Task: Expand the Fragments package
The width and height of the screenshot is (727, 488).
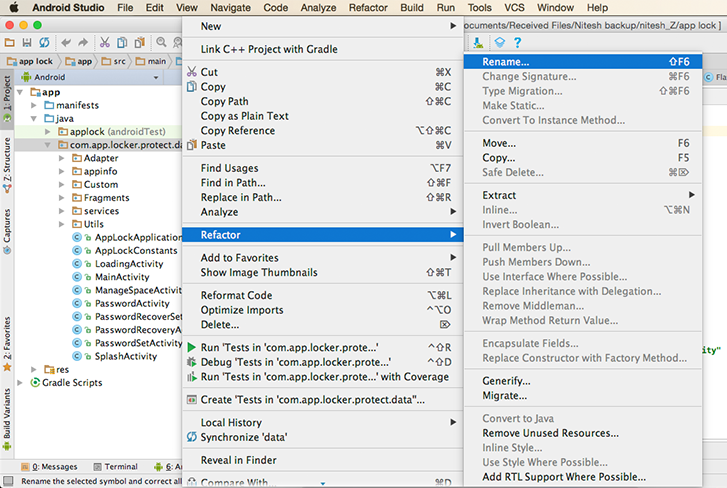Action: point(61,198)
